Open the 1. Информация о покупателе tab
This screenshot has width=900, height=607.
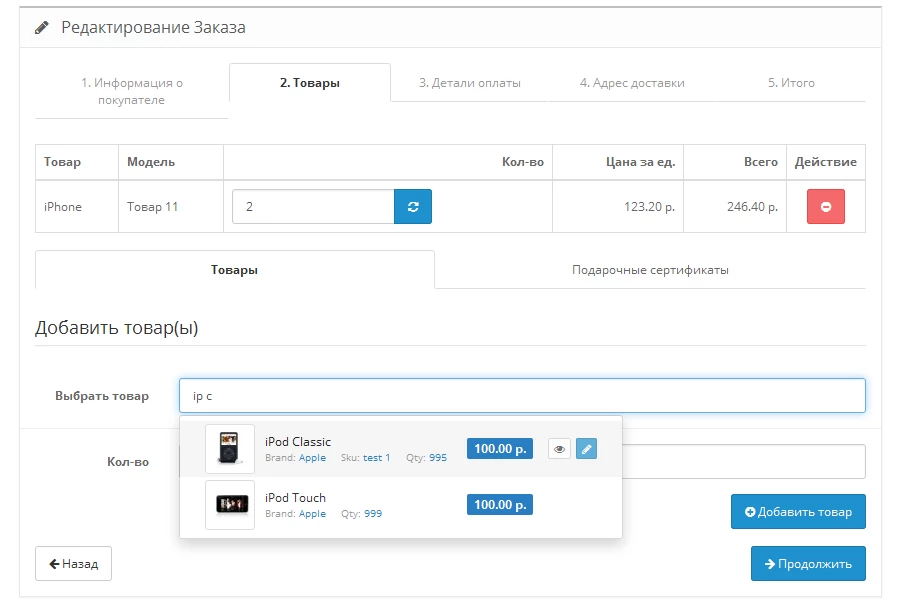131,91
